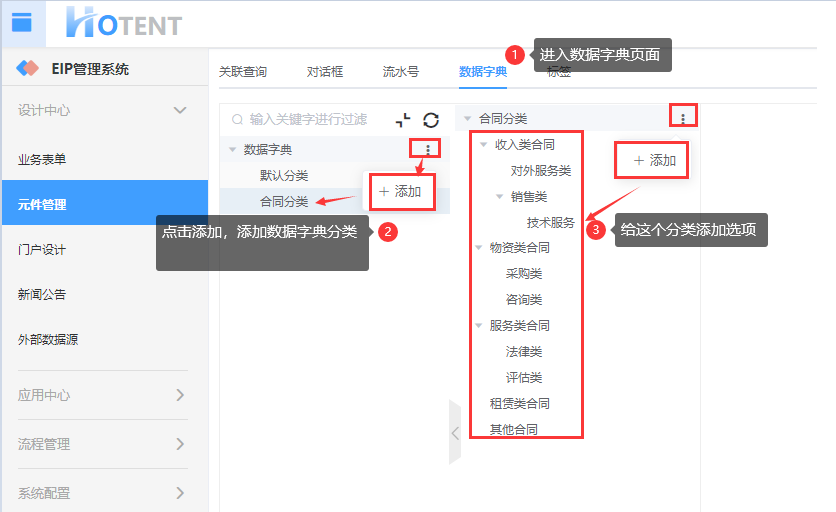Image resolution: width=836 pixels, height=512 pixels.
Task: Click 添加 in the 合同分类 dropdown
Action: point(655,161)
